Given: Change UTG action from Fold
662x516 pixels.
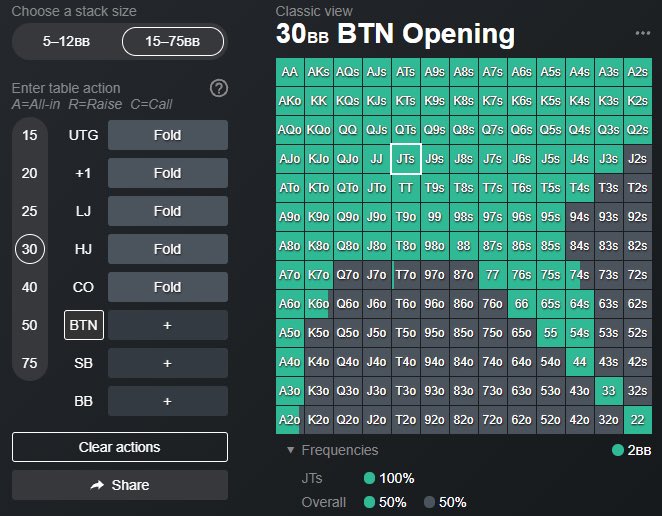Looking at the screenshot, I should pyautogui.click(x=168, y=135).
